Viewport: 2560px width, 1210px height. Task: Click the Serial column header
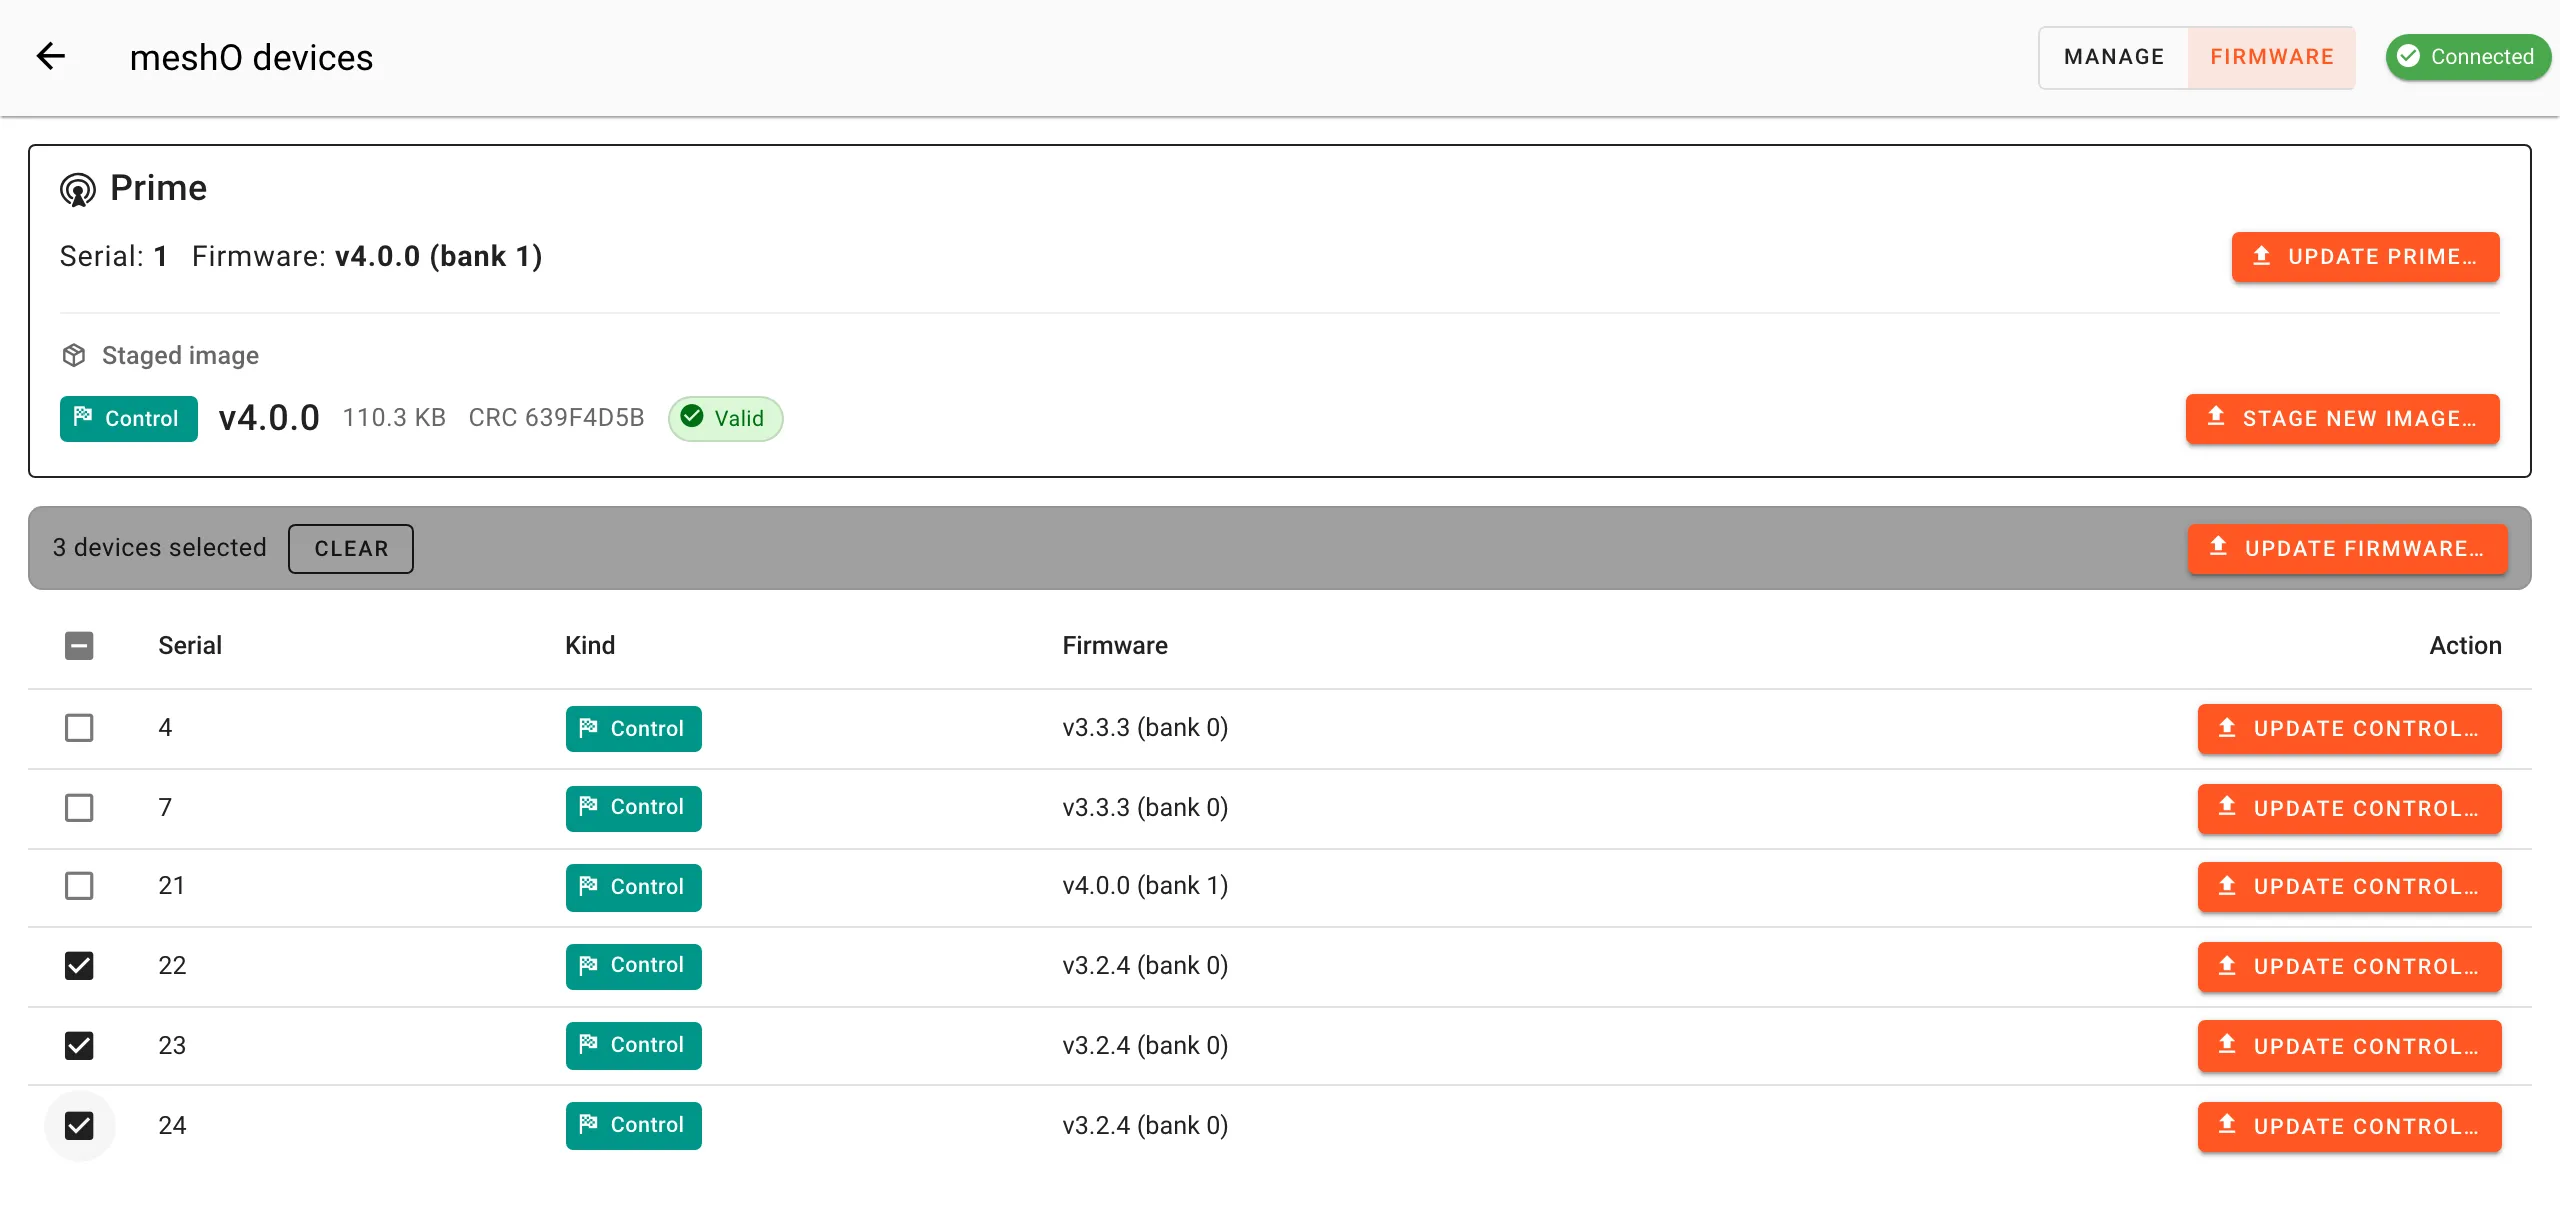tap(190, 646)
